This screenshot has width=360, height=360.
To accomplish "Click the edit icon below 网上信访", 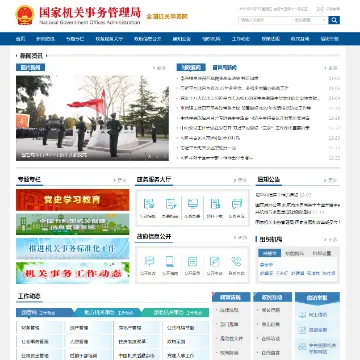I will 302,330.
